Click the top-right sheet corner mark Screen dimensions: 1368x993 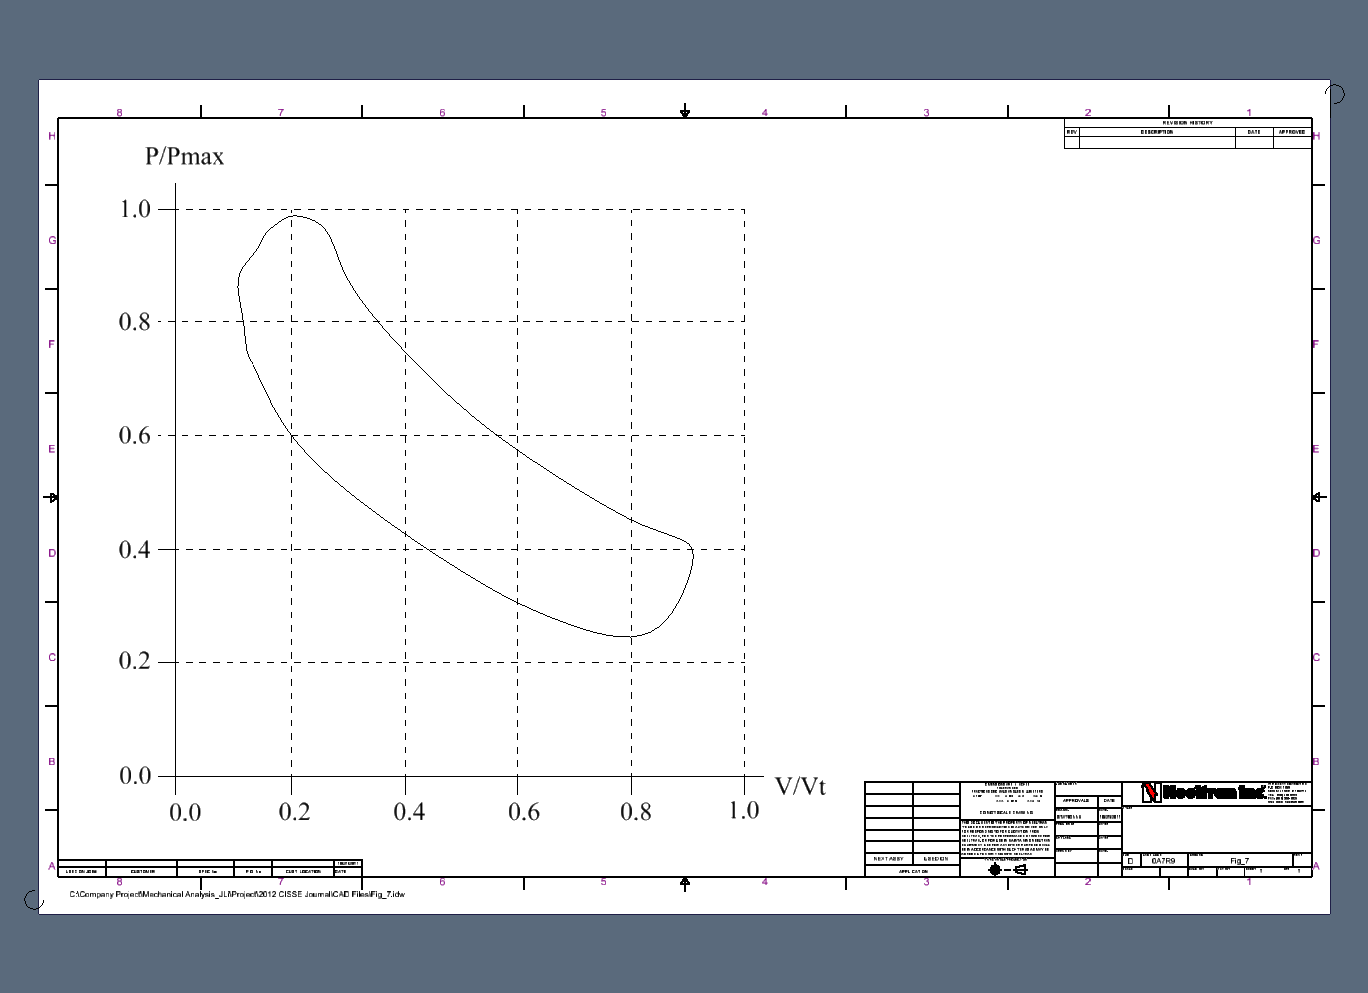(1335, 93)
